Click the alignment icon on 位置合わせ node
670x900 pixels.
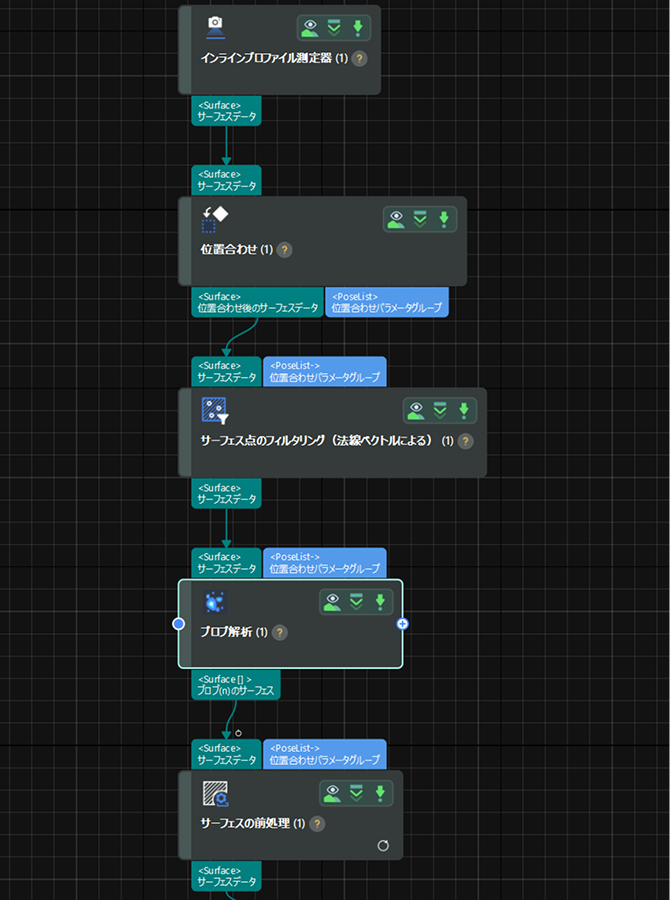[215, 219]
